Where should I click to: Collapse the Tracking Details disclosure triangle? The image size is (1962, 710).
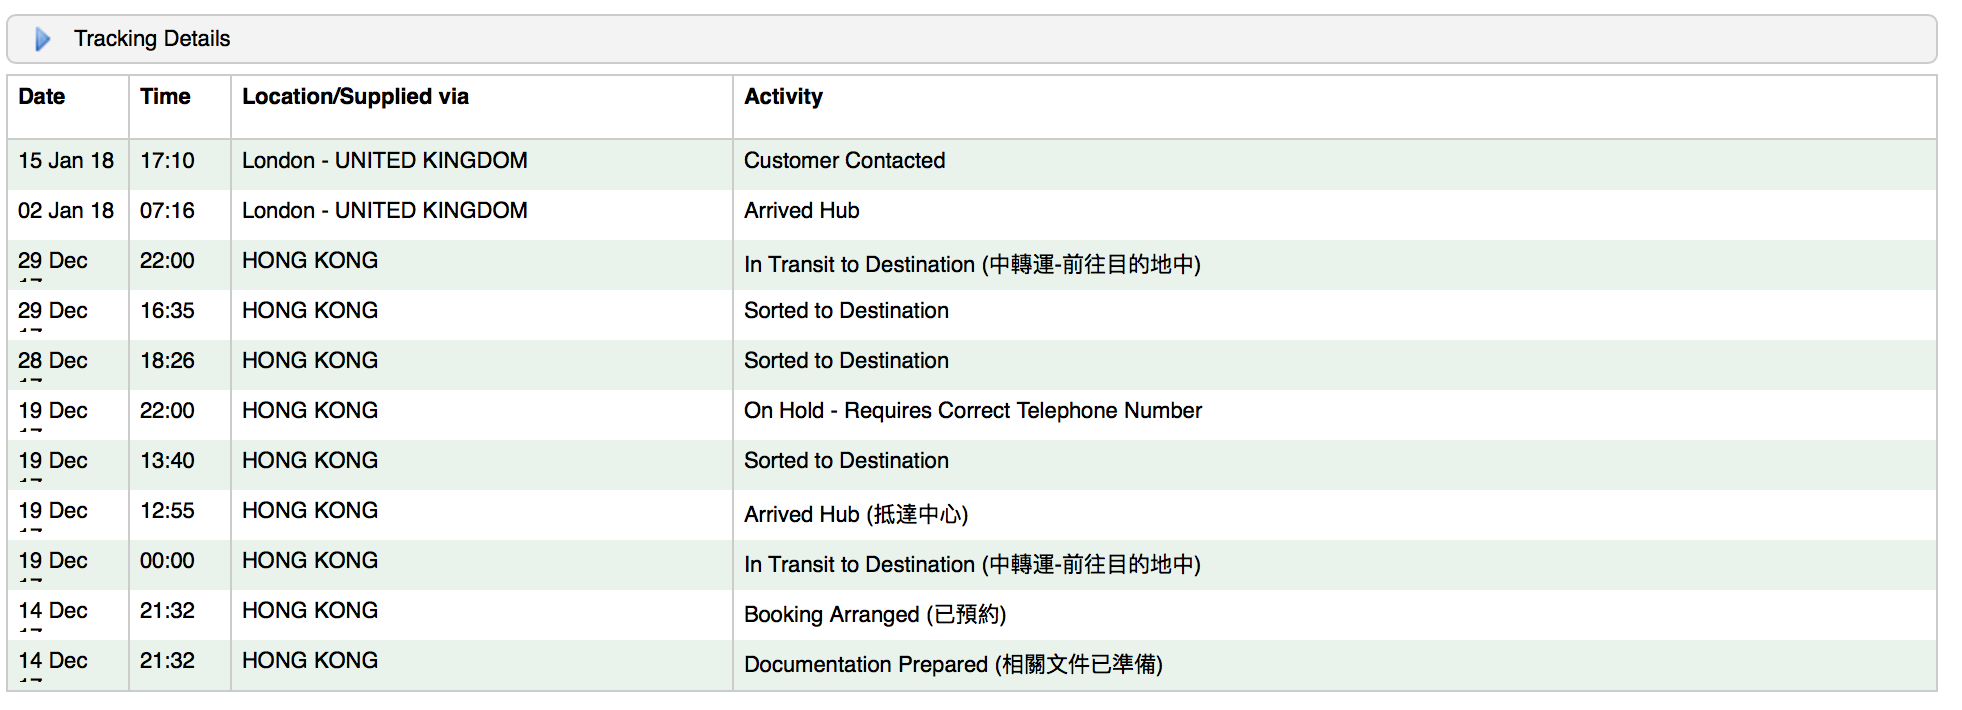43,39
